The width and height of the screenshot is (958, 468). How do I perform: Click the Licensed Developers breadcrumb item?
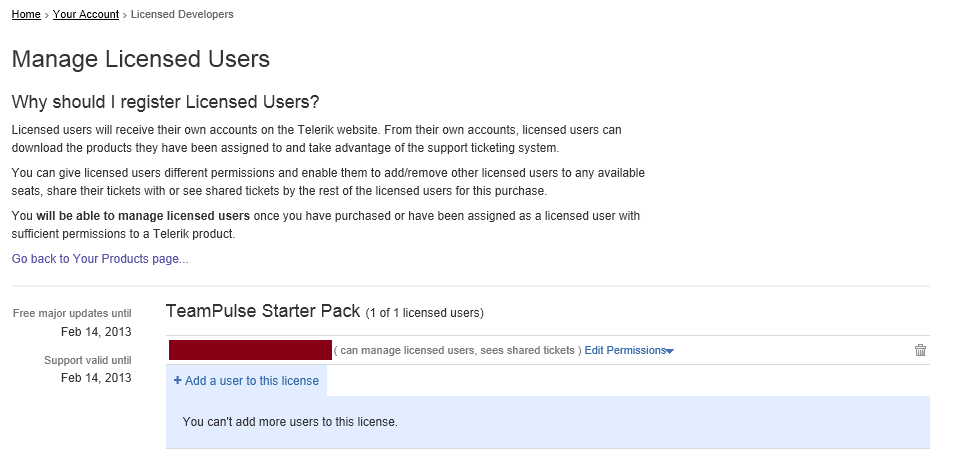(182, 14)
